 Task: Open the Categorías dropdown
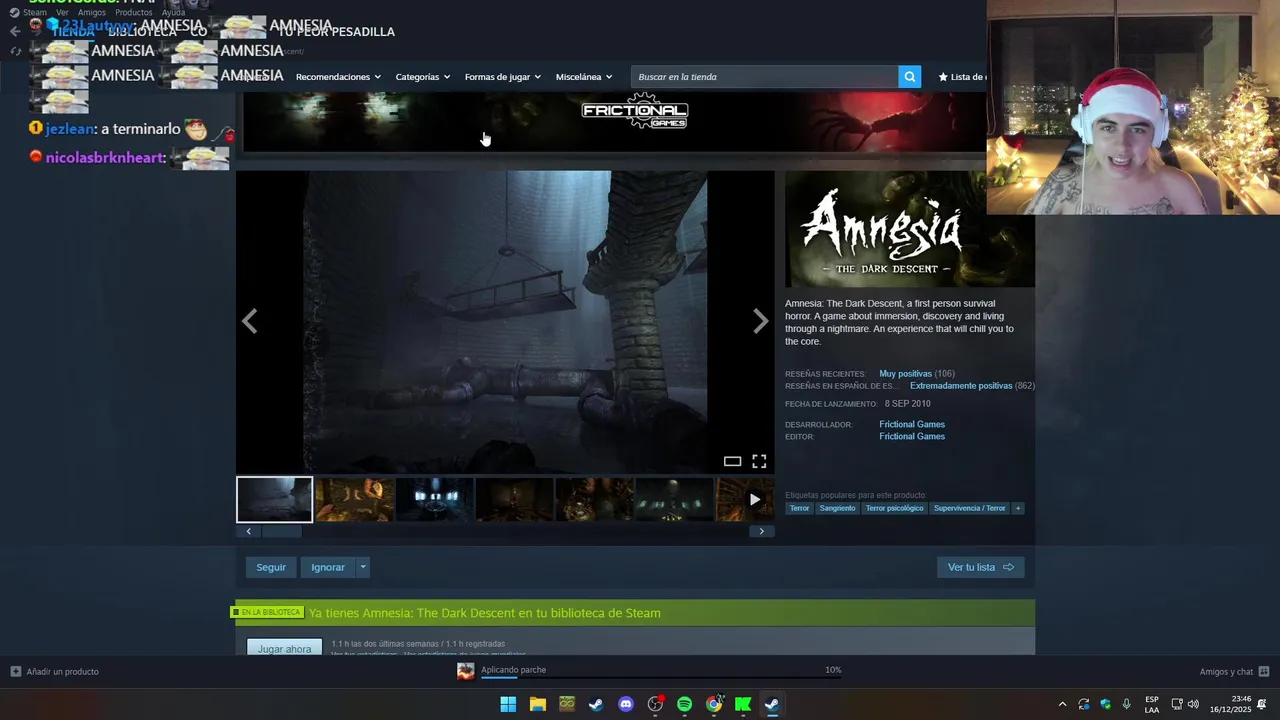tap(422, 77)
